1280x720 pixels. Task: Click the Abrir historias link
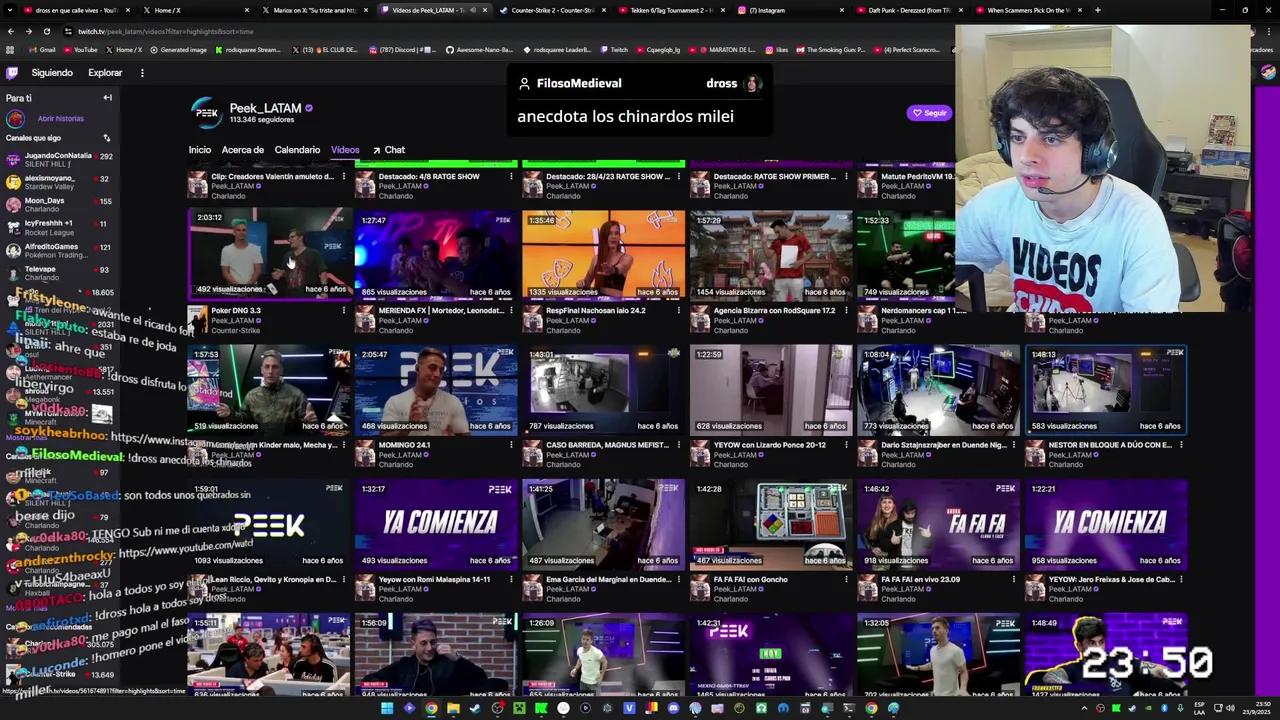tap(61, 118)
